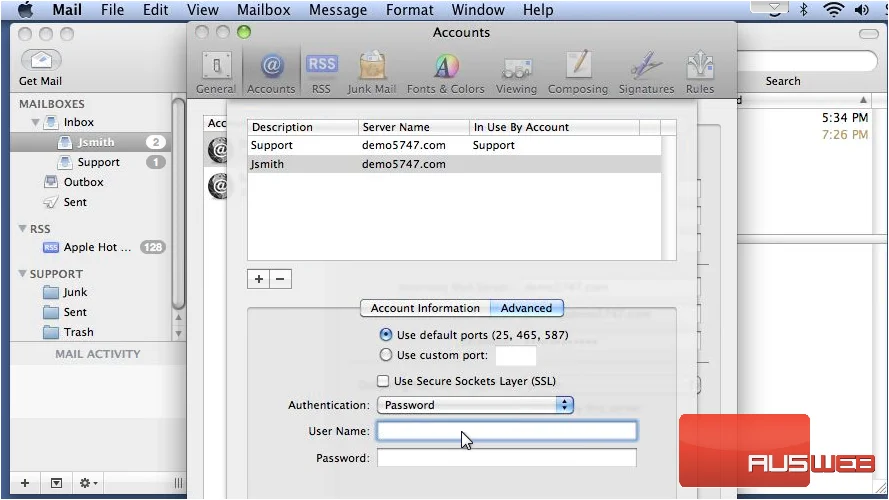This screenshot has width=889, height=500.
Task: Open the General preferences pane
Action: pyautogui.click(x=216, y=73)
